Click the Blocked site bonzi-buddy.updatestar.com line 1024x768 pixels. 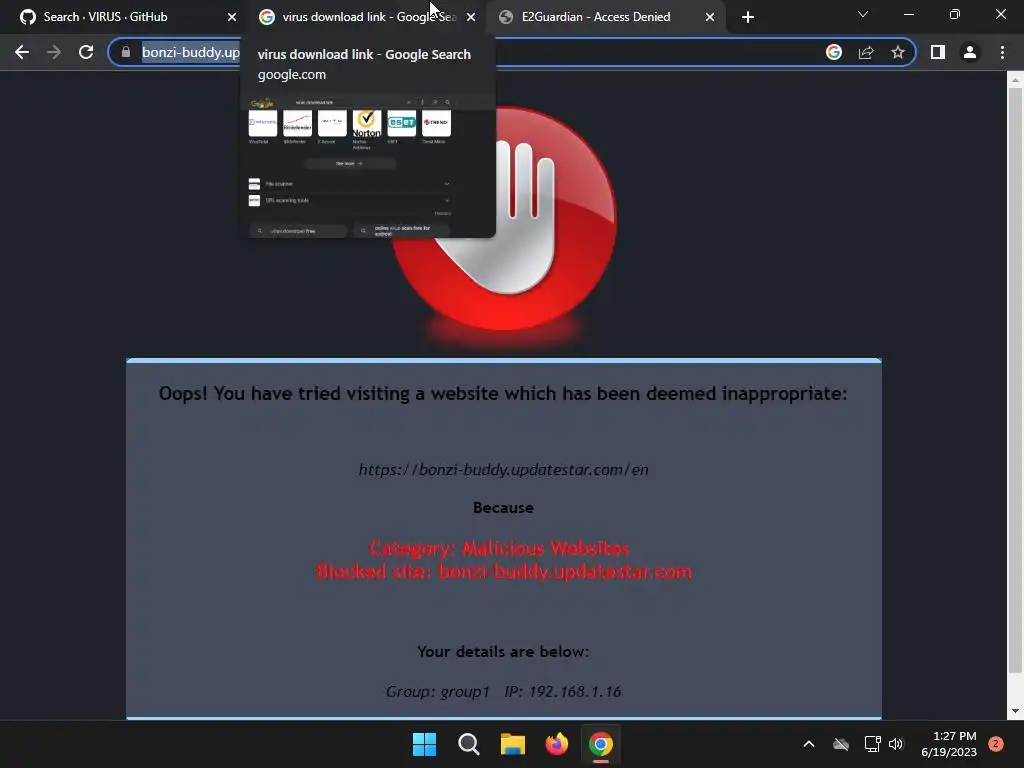point(504,571)
